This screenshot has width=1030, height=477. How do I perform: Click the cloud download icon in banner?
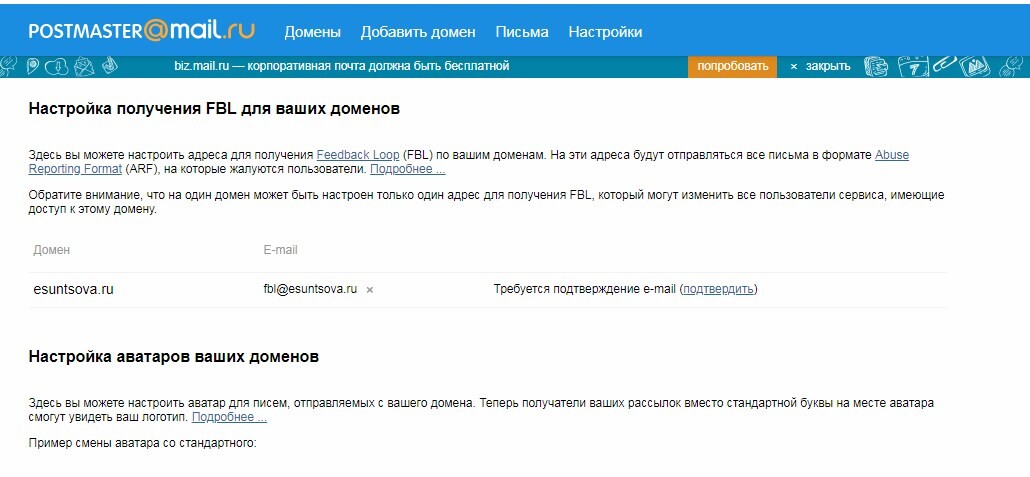58,67
